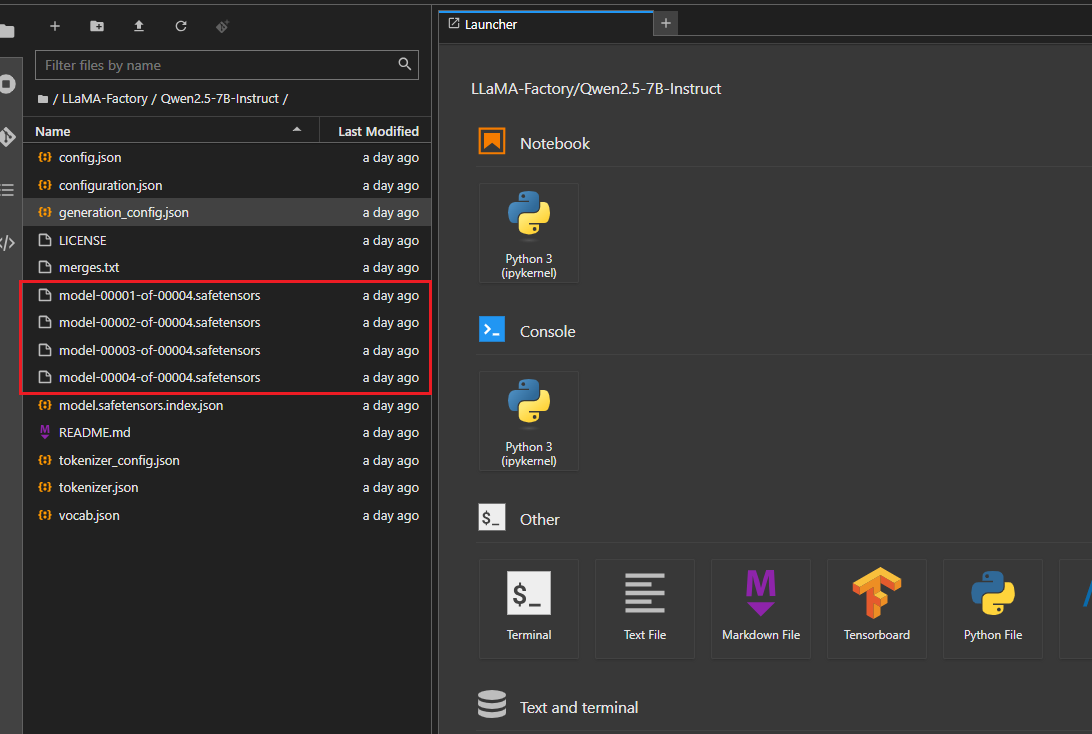Open the Git sidebar panel
The height and width of the screenshot is (734, 1092).
7,136
